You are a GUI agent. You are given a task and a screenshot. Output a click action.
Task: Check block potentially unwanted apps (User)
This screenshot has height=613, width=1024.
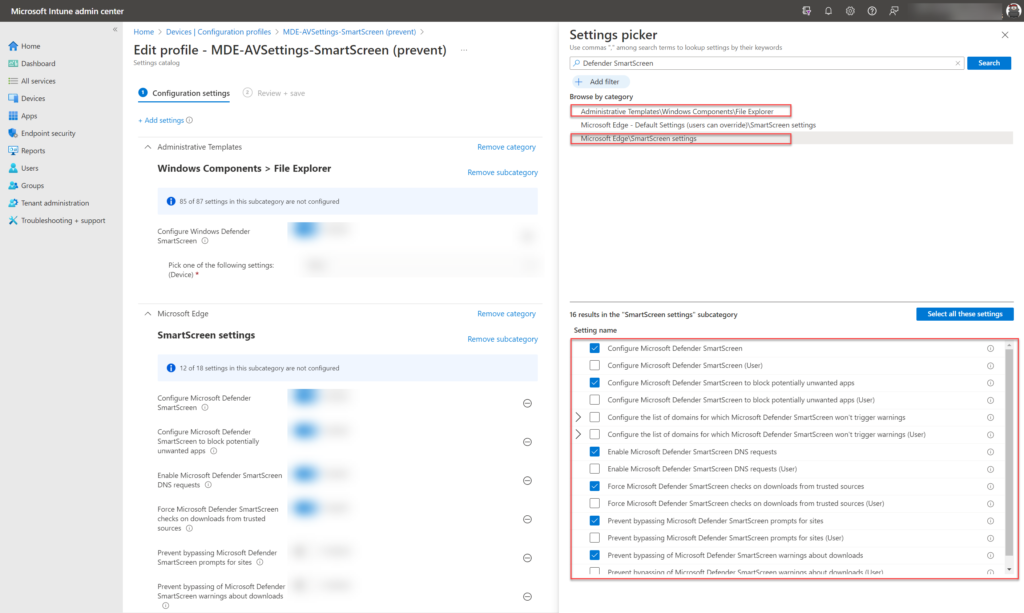[594, 400]
